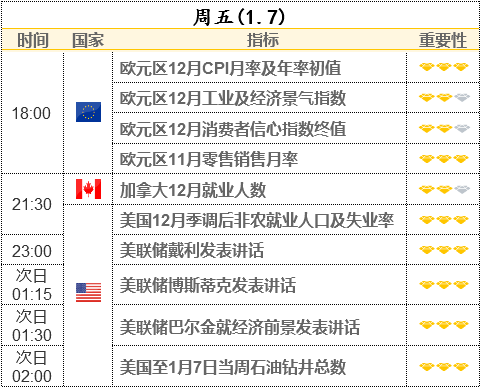Click the 国家 column header

[88, 40]
